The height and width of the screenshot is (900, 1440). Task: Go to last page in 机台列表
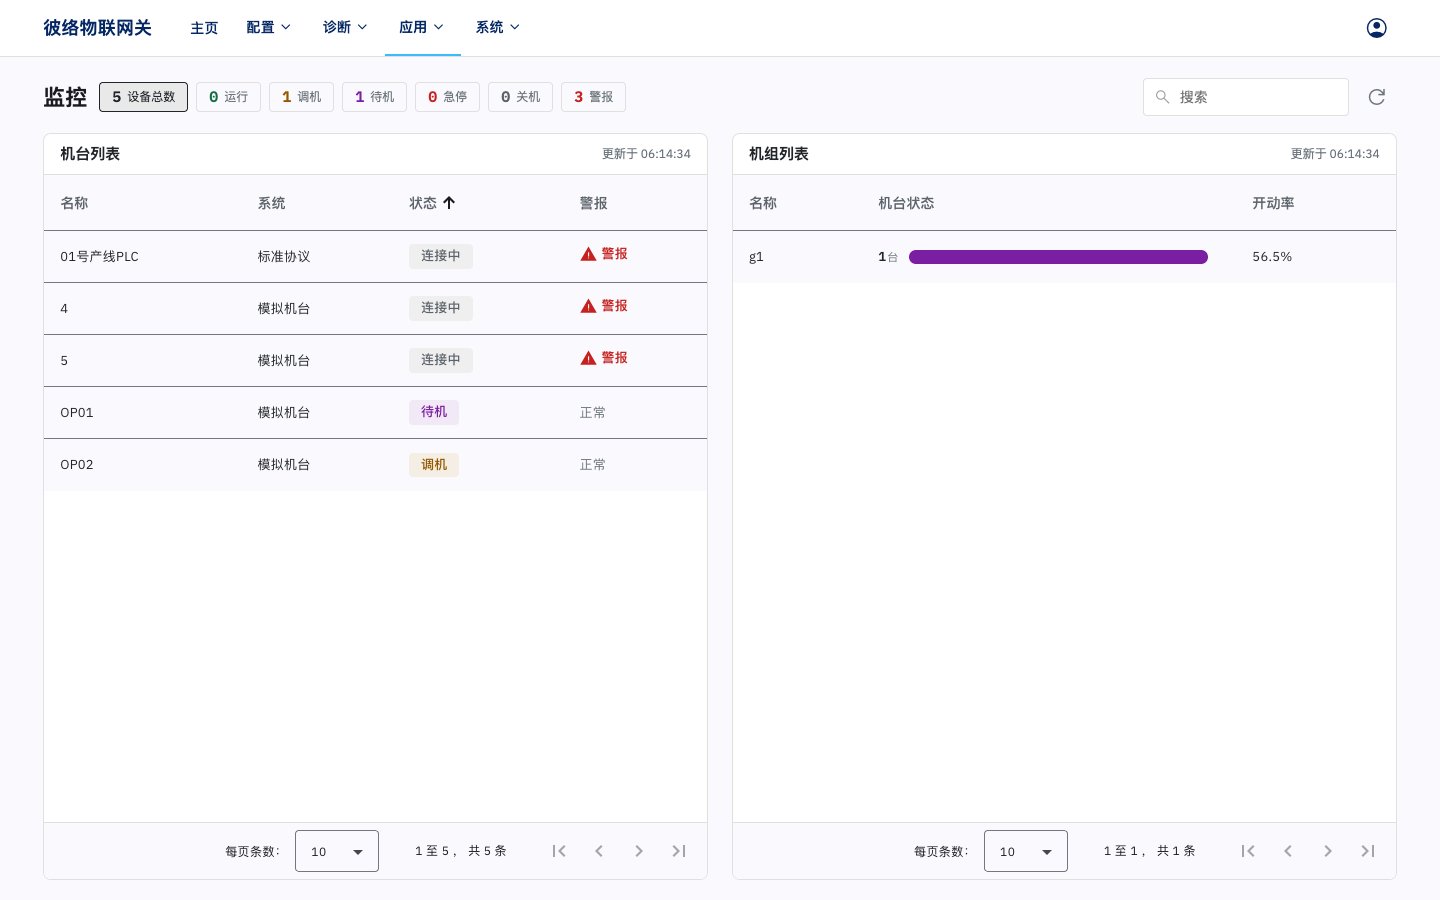pos(679,851)
